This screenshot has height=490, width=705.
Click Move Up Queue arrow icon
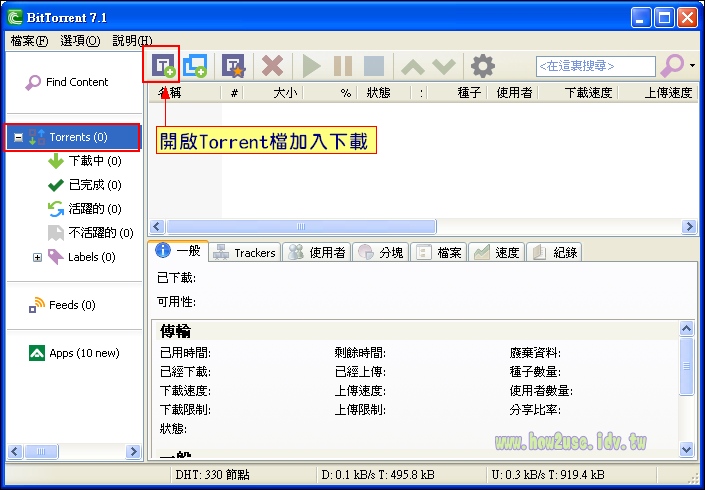(x=413, y=66)
